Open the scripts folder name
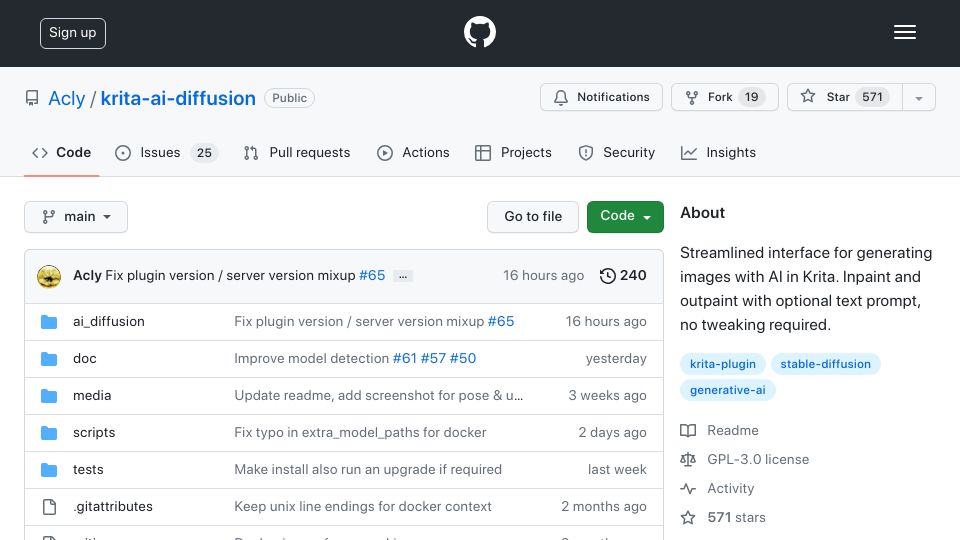This screenshot has width=960, height=540. point(94,433)
